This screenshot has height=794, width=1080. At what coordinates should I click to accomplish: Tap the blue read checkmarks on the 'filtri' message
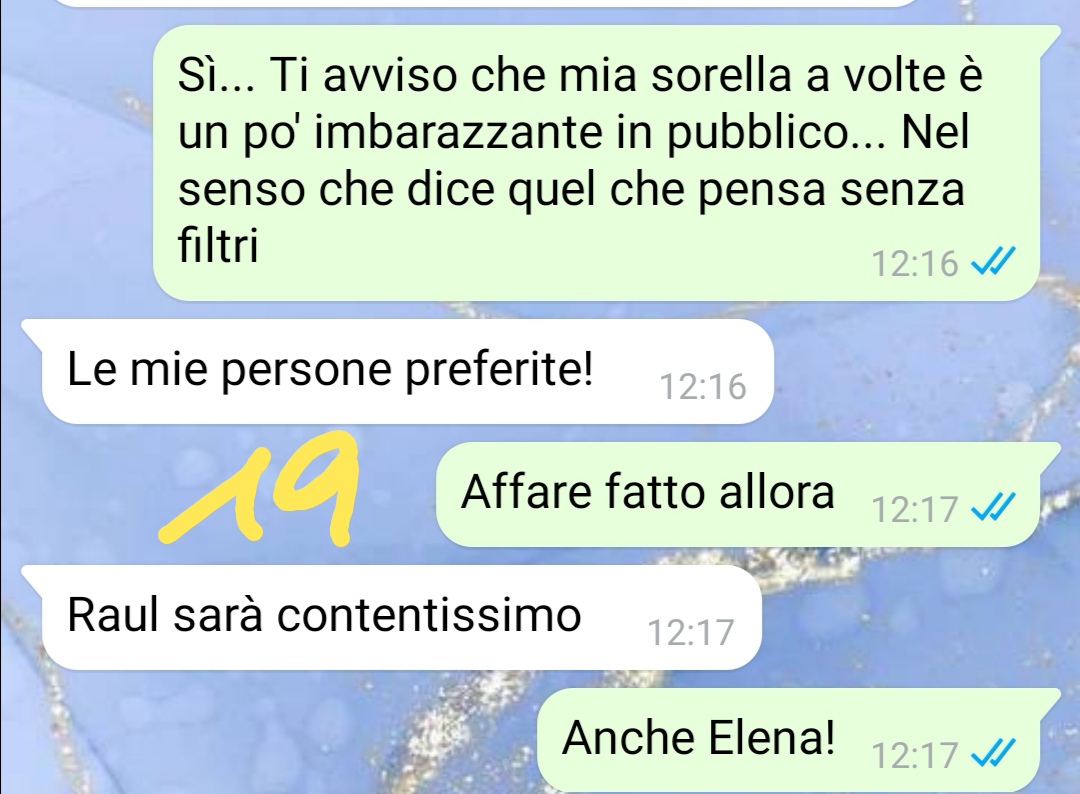(x=993, y=262)
